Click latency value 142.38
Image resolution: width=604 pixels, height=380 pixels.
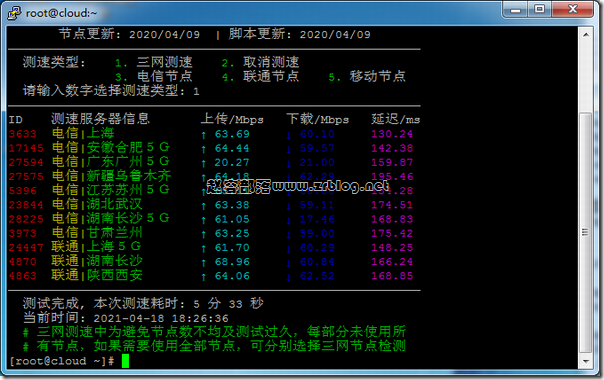point(392,148)
